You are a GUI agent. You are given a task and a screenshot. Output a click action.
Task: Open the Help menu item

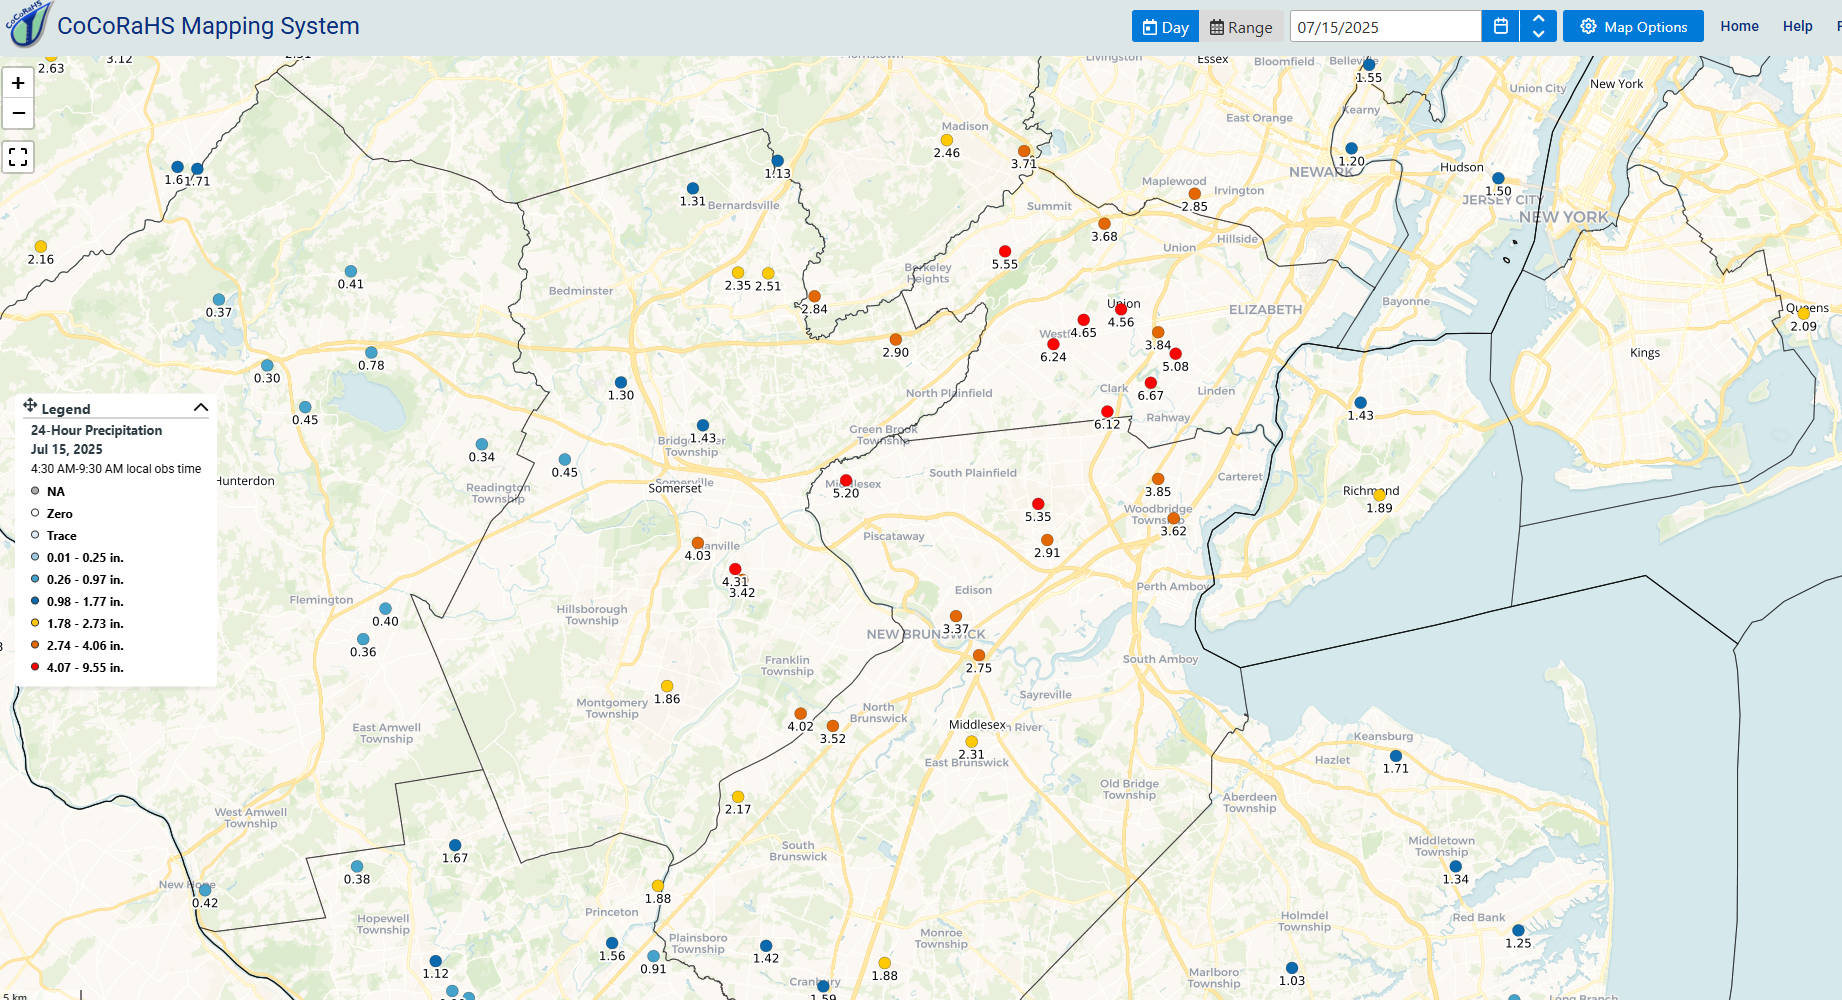click(x=1797, y=27)
